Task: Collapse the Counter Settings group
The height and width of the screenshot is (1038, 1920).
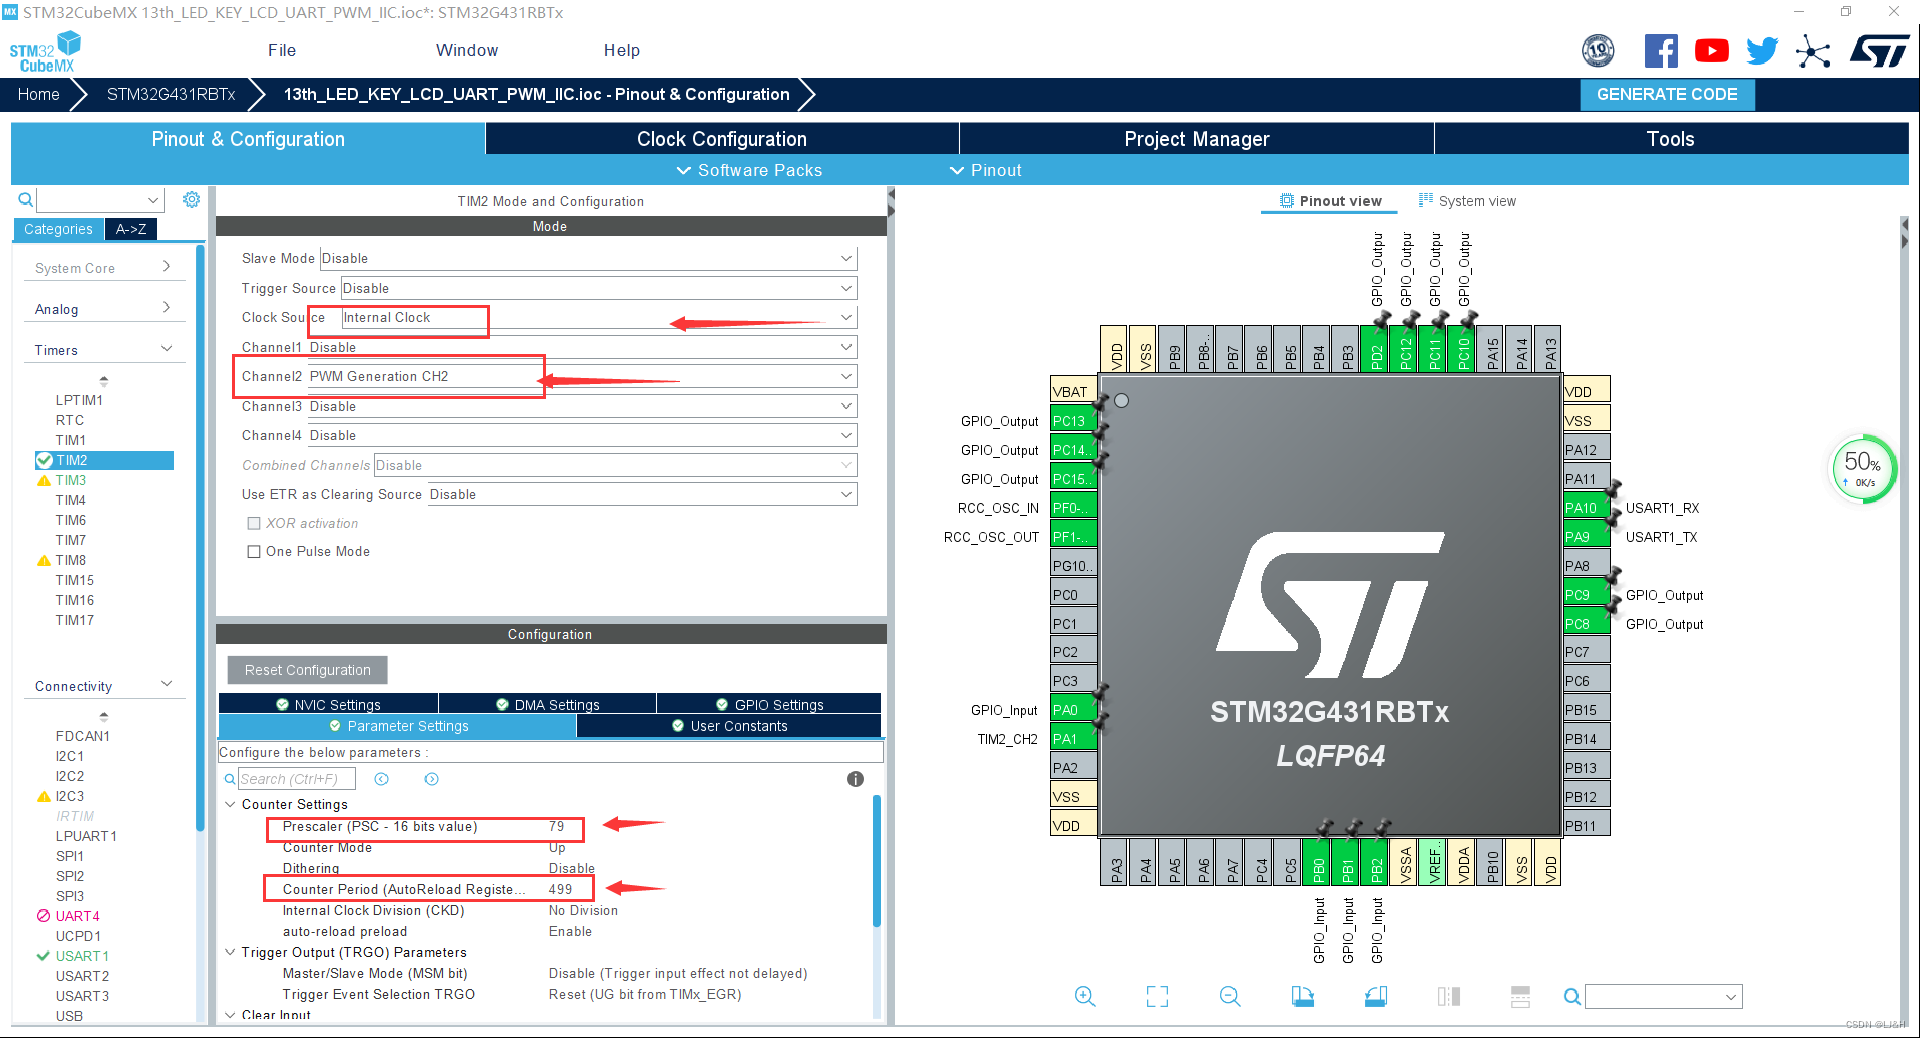Action: 231,803
